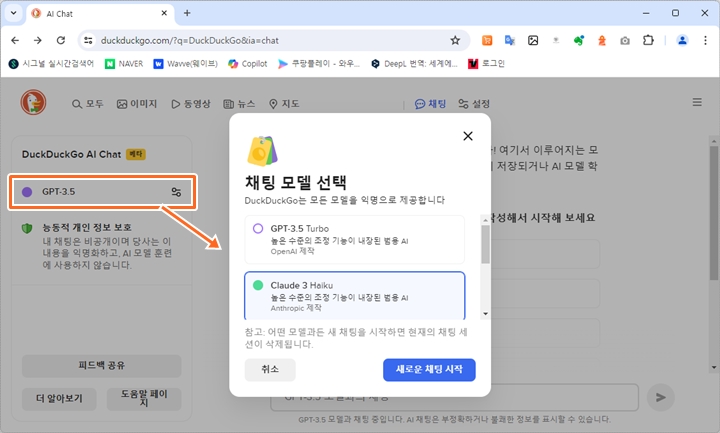Go forward in browser history

(38, 40)
